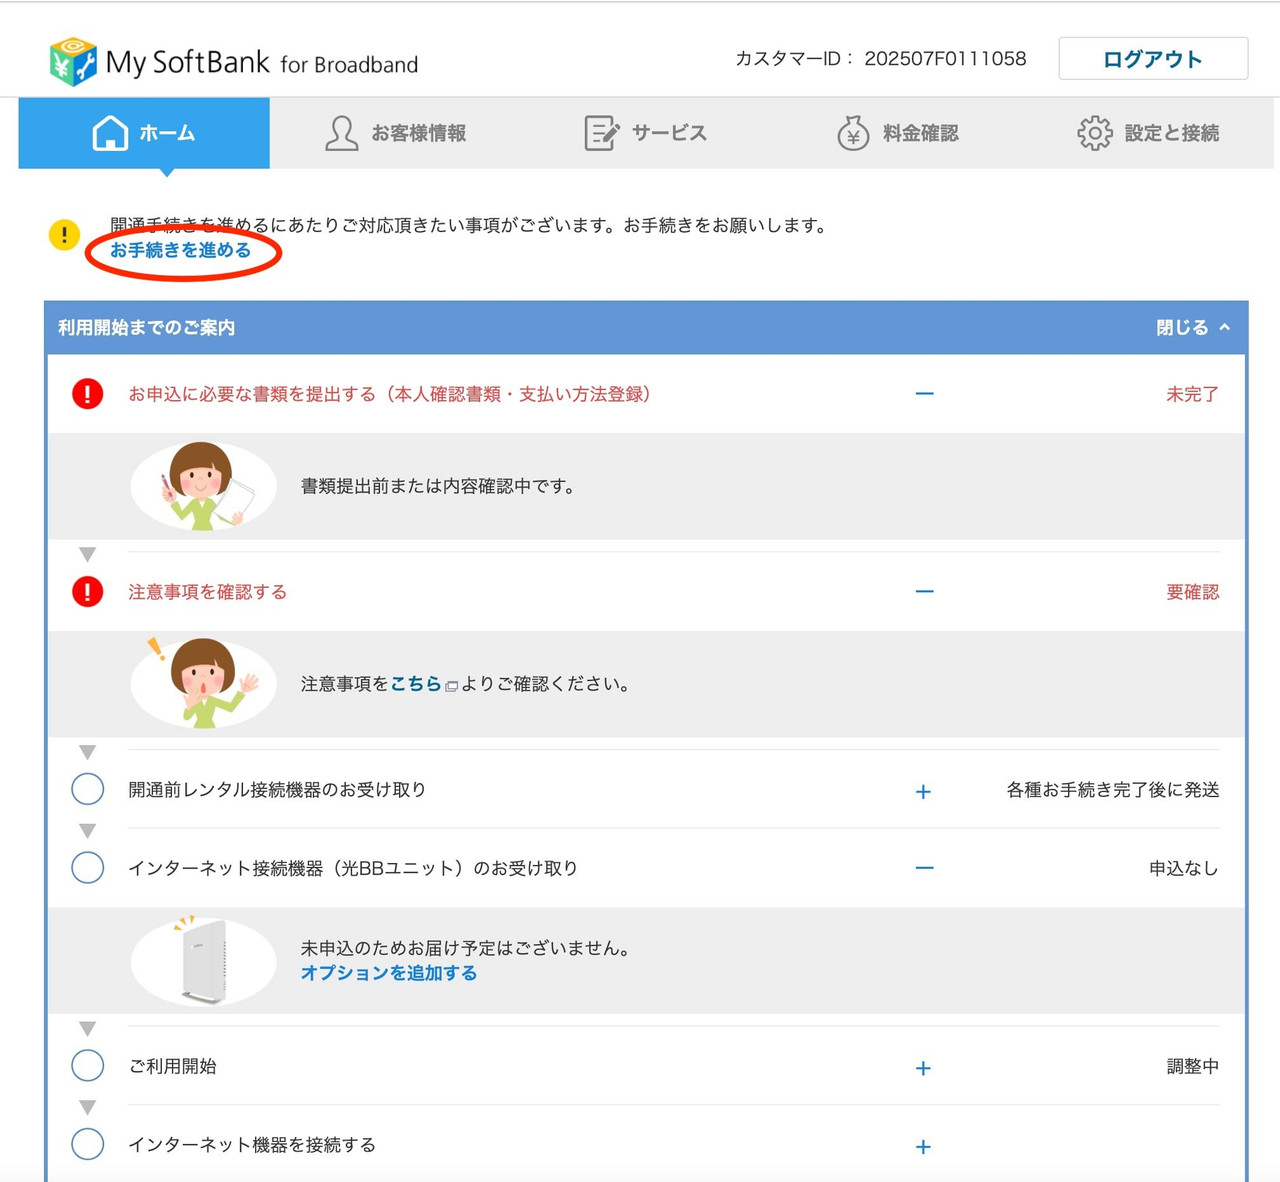Click the 要確認 status label

click(1192, 592)
